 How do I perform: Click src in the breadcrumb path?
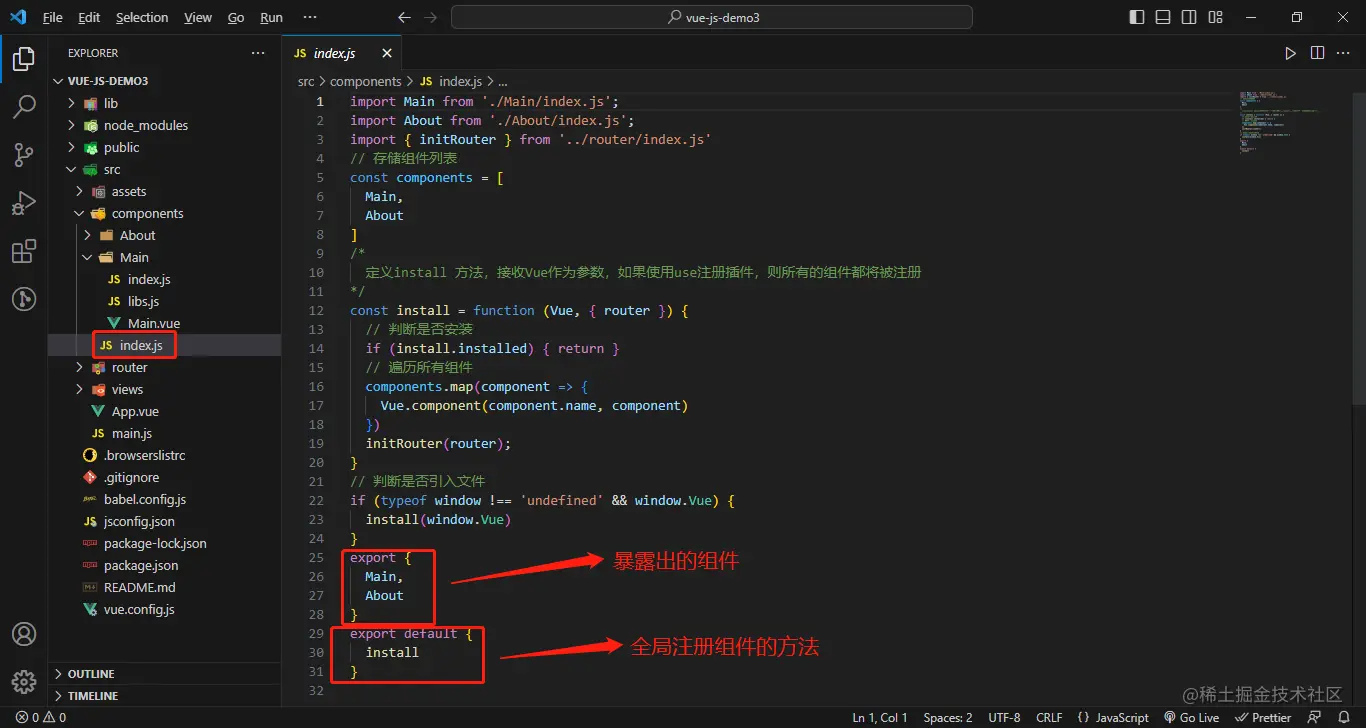tap(306, 81)
